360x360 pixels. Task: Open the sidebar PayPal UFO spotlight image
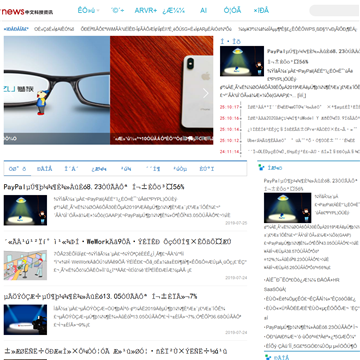[x=287, y=208]
